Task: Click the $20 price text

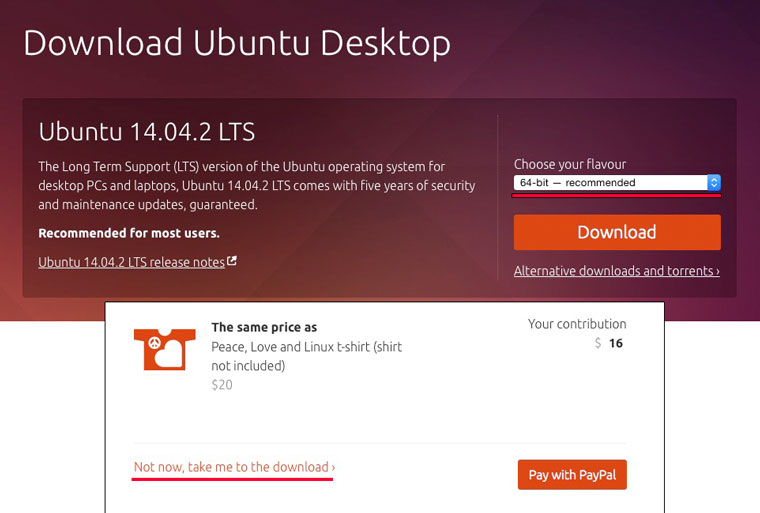Action: coord(222,384)
